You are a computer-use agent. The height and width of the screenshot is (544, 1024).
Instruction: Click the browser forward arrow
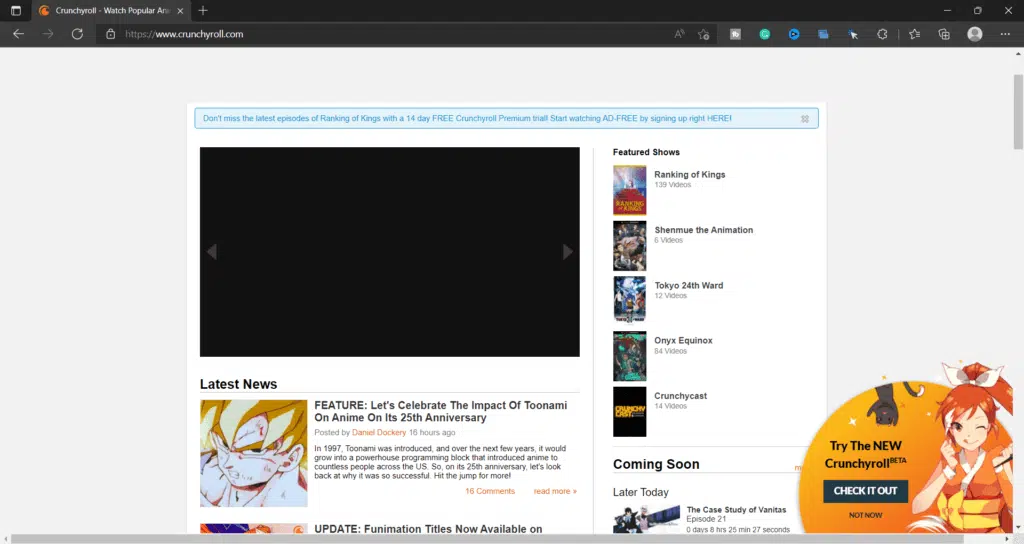point(48,34)
